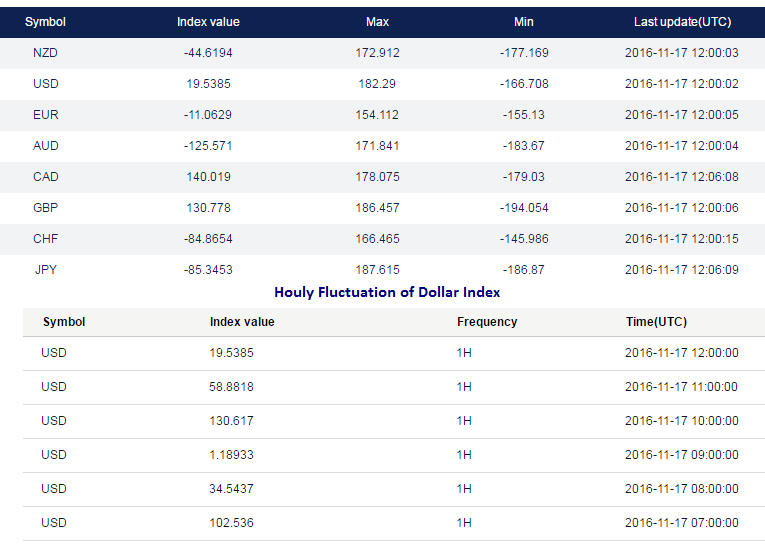Select the CHF currency symbol
The height and width of the screenshot is (544, 765).
click(45, 239)
